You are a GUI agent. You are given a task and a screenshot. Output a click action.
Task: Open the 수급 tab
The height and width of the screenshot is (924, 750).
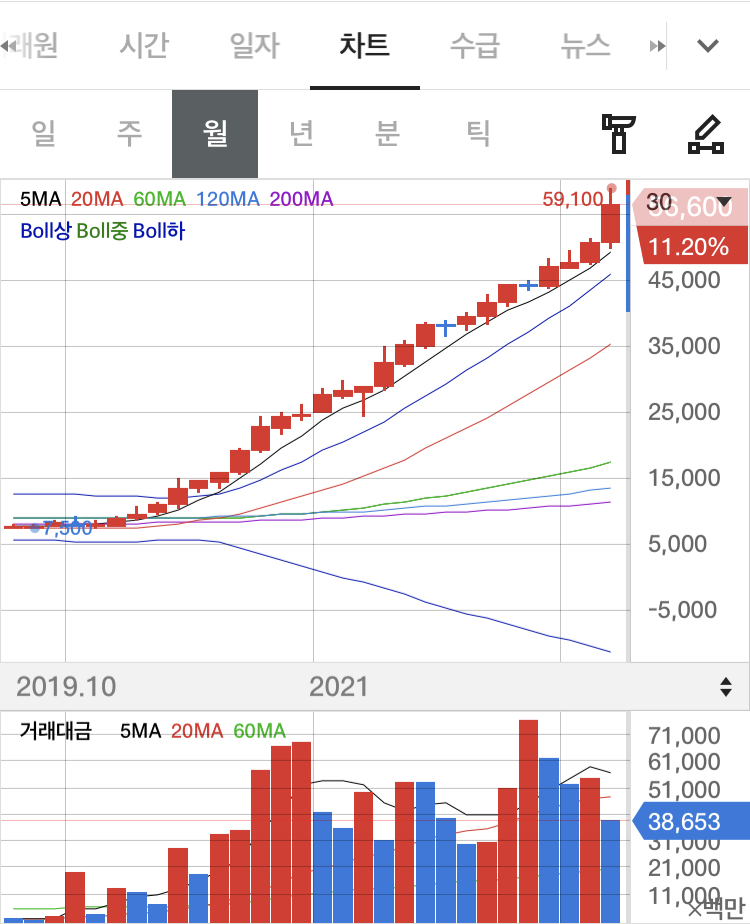pos(475,45)
